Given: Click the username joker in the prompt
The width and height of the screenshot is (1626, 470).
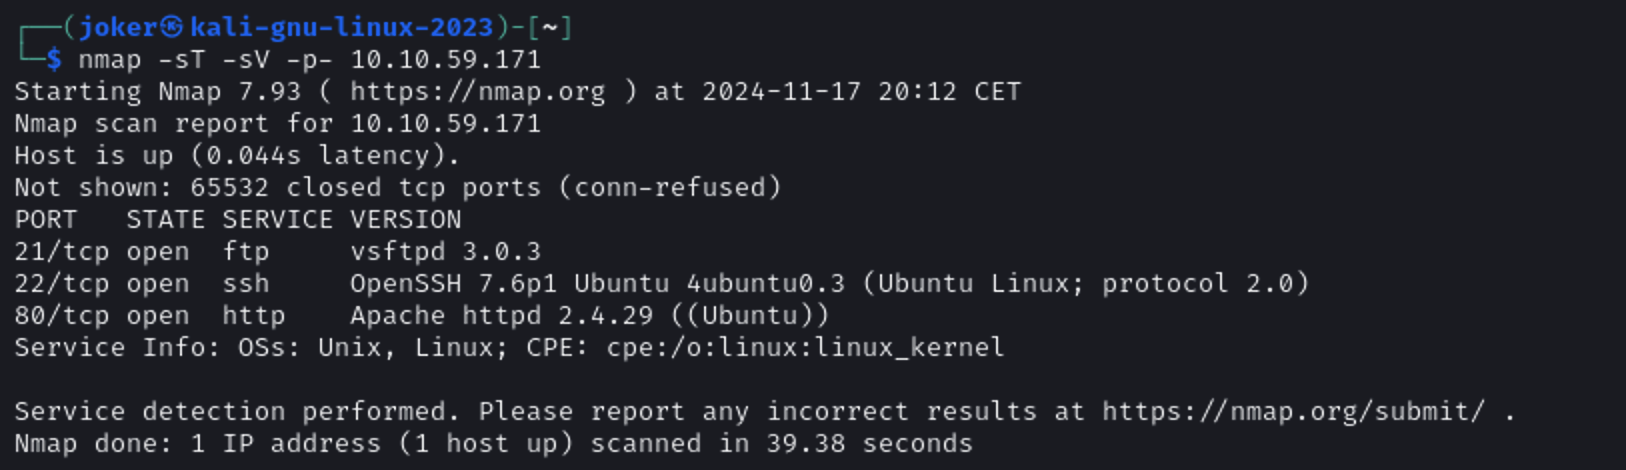Looking at the screenshot, I should 118,27.
